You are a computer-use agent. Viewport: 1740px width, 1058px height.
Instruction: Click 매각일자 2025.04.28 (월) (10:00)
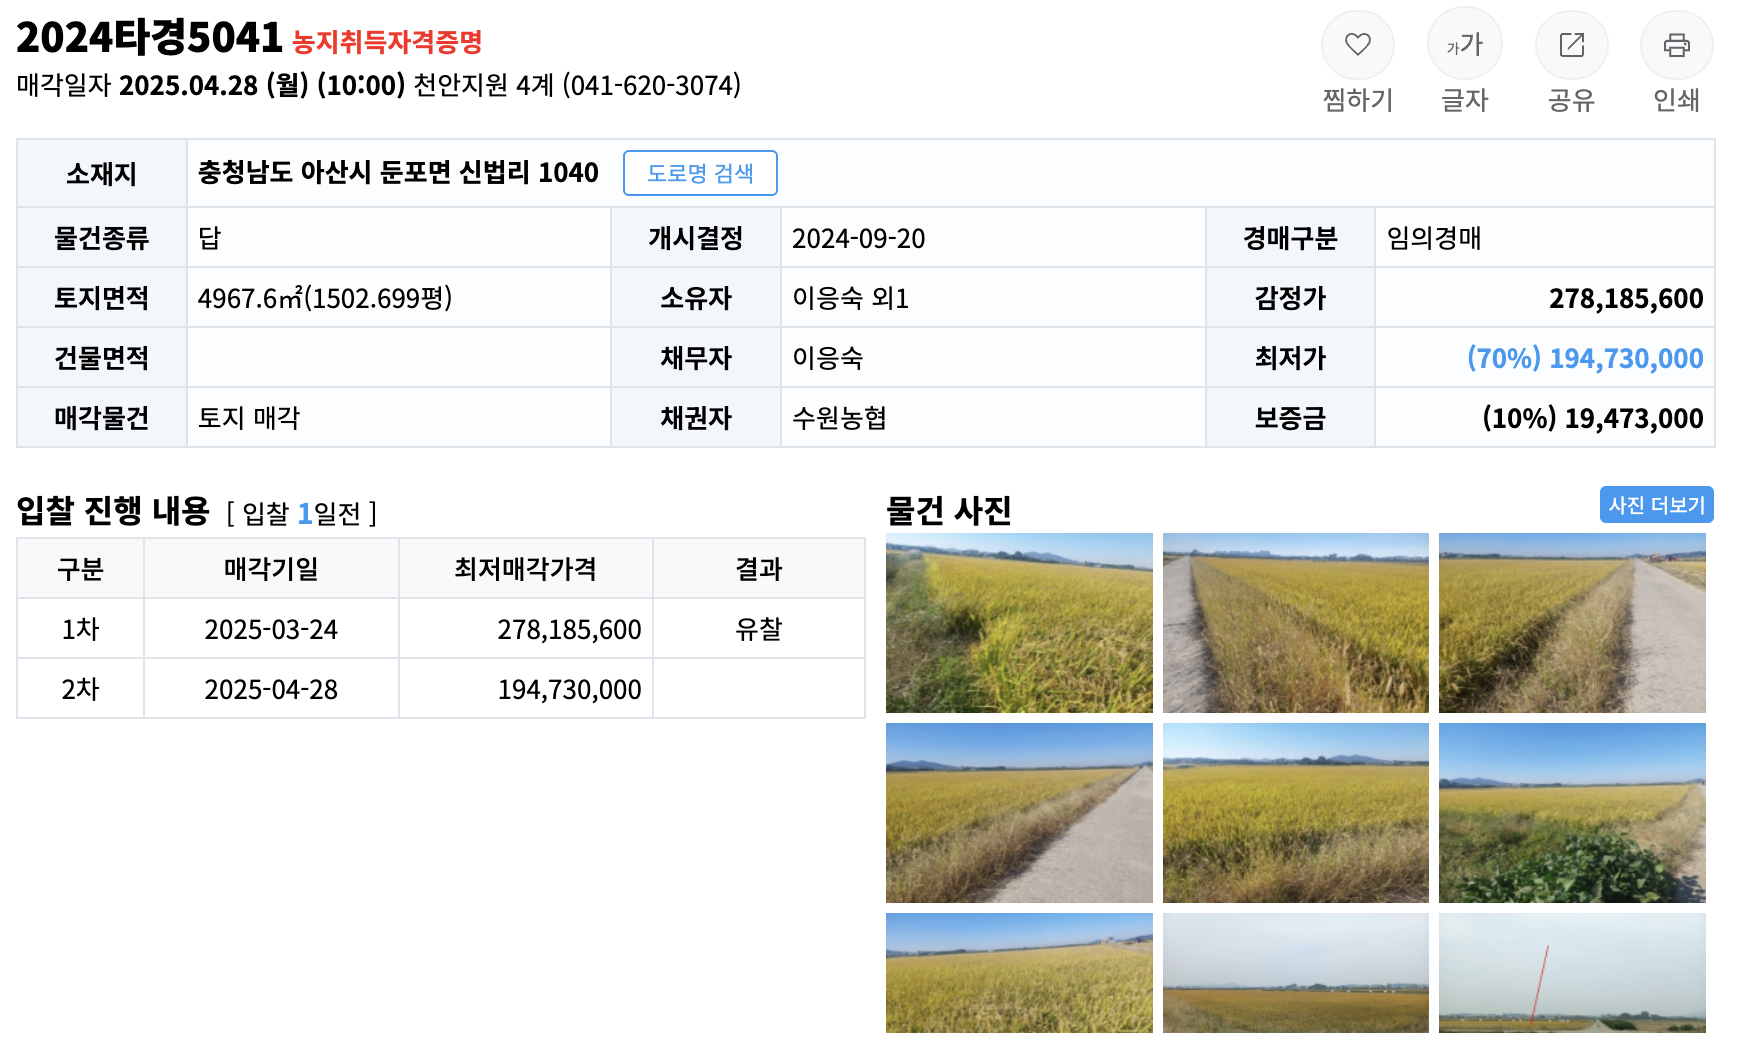tap(211, 85)
